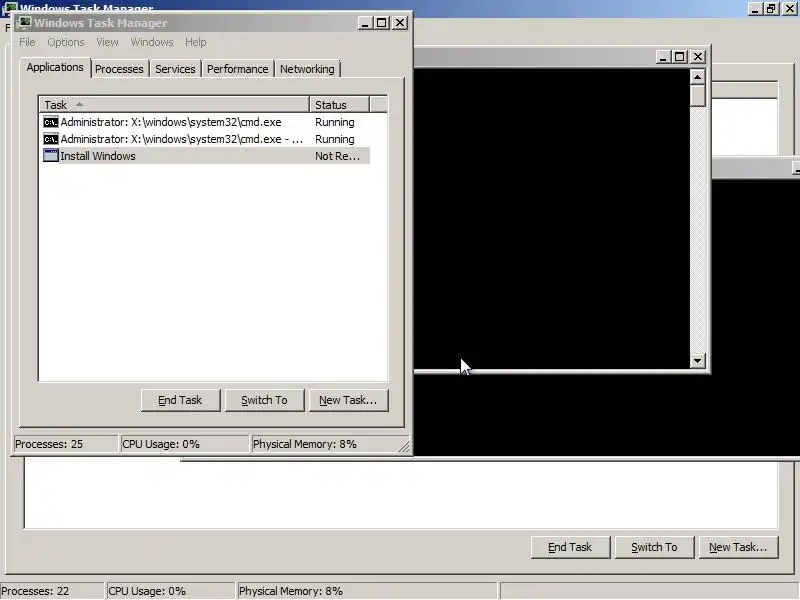Switch to the Networking tab
This screenshot has width=800, height=600.
[307, 69]
